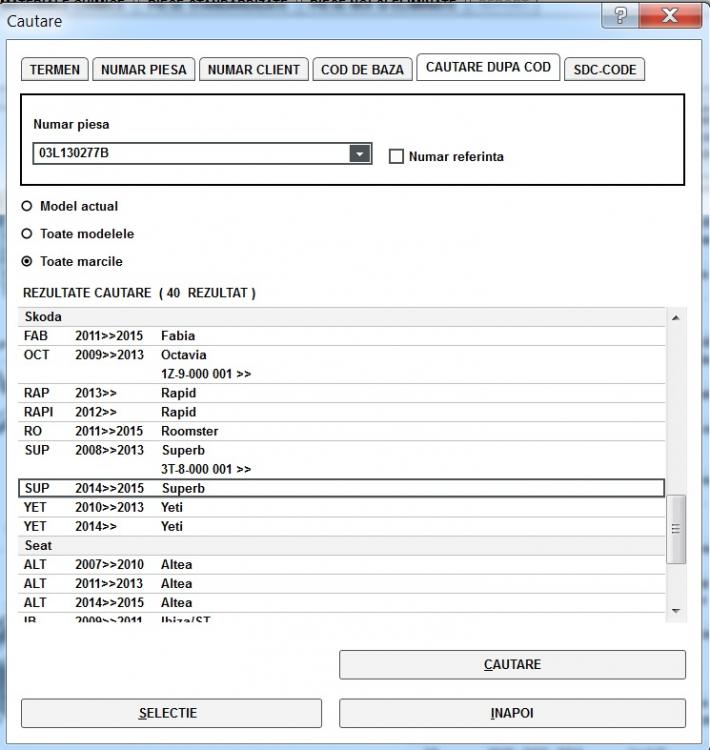
Task: Choose the Toate modelele radio option
Action: tap(27, 234)
